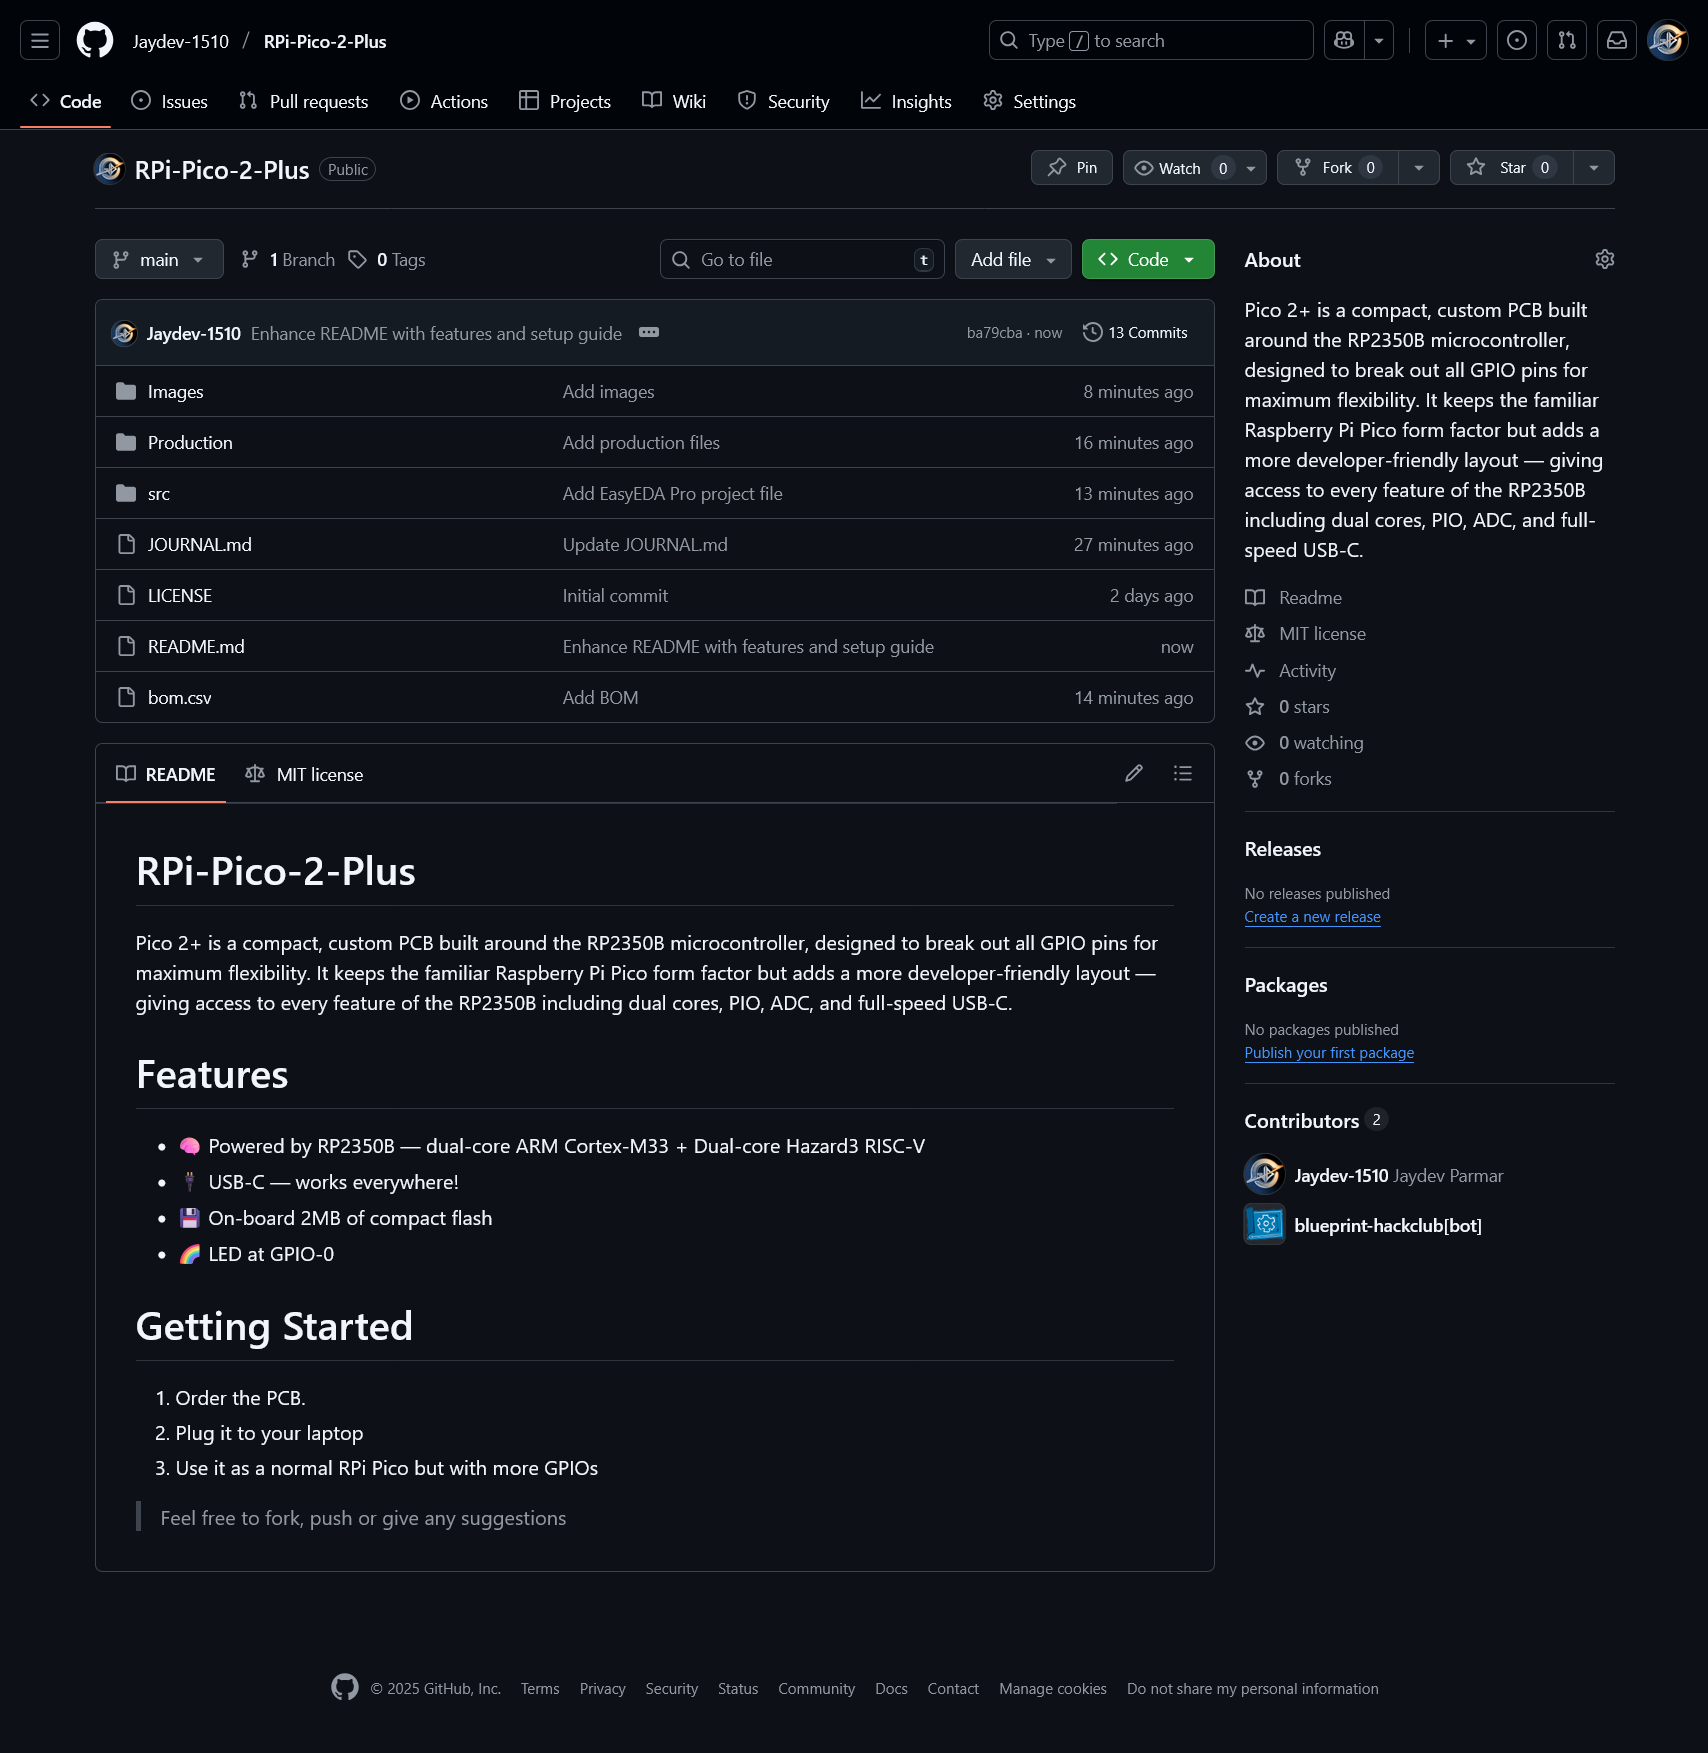Switch to the Insights tab
Screen dimensions: 1708x1753
(906, 102)
